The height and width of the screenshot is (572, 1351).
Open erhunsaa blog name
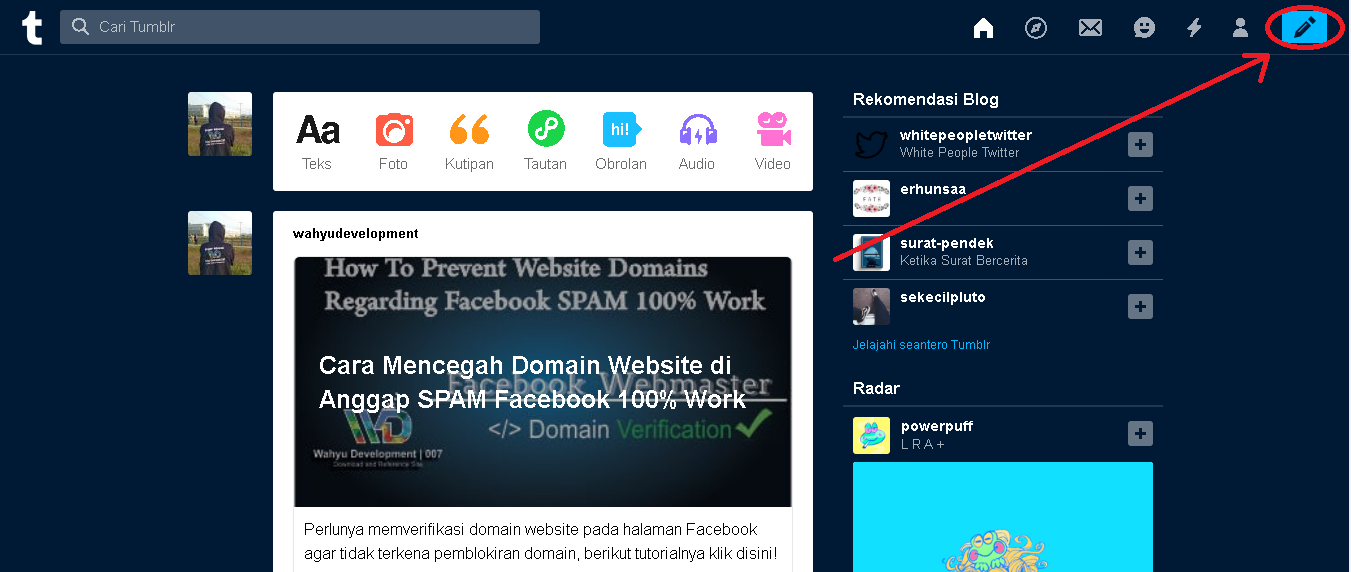tap(933, 189)
